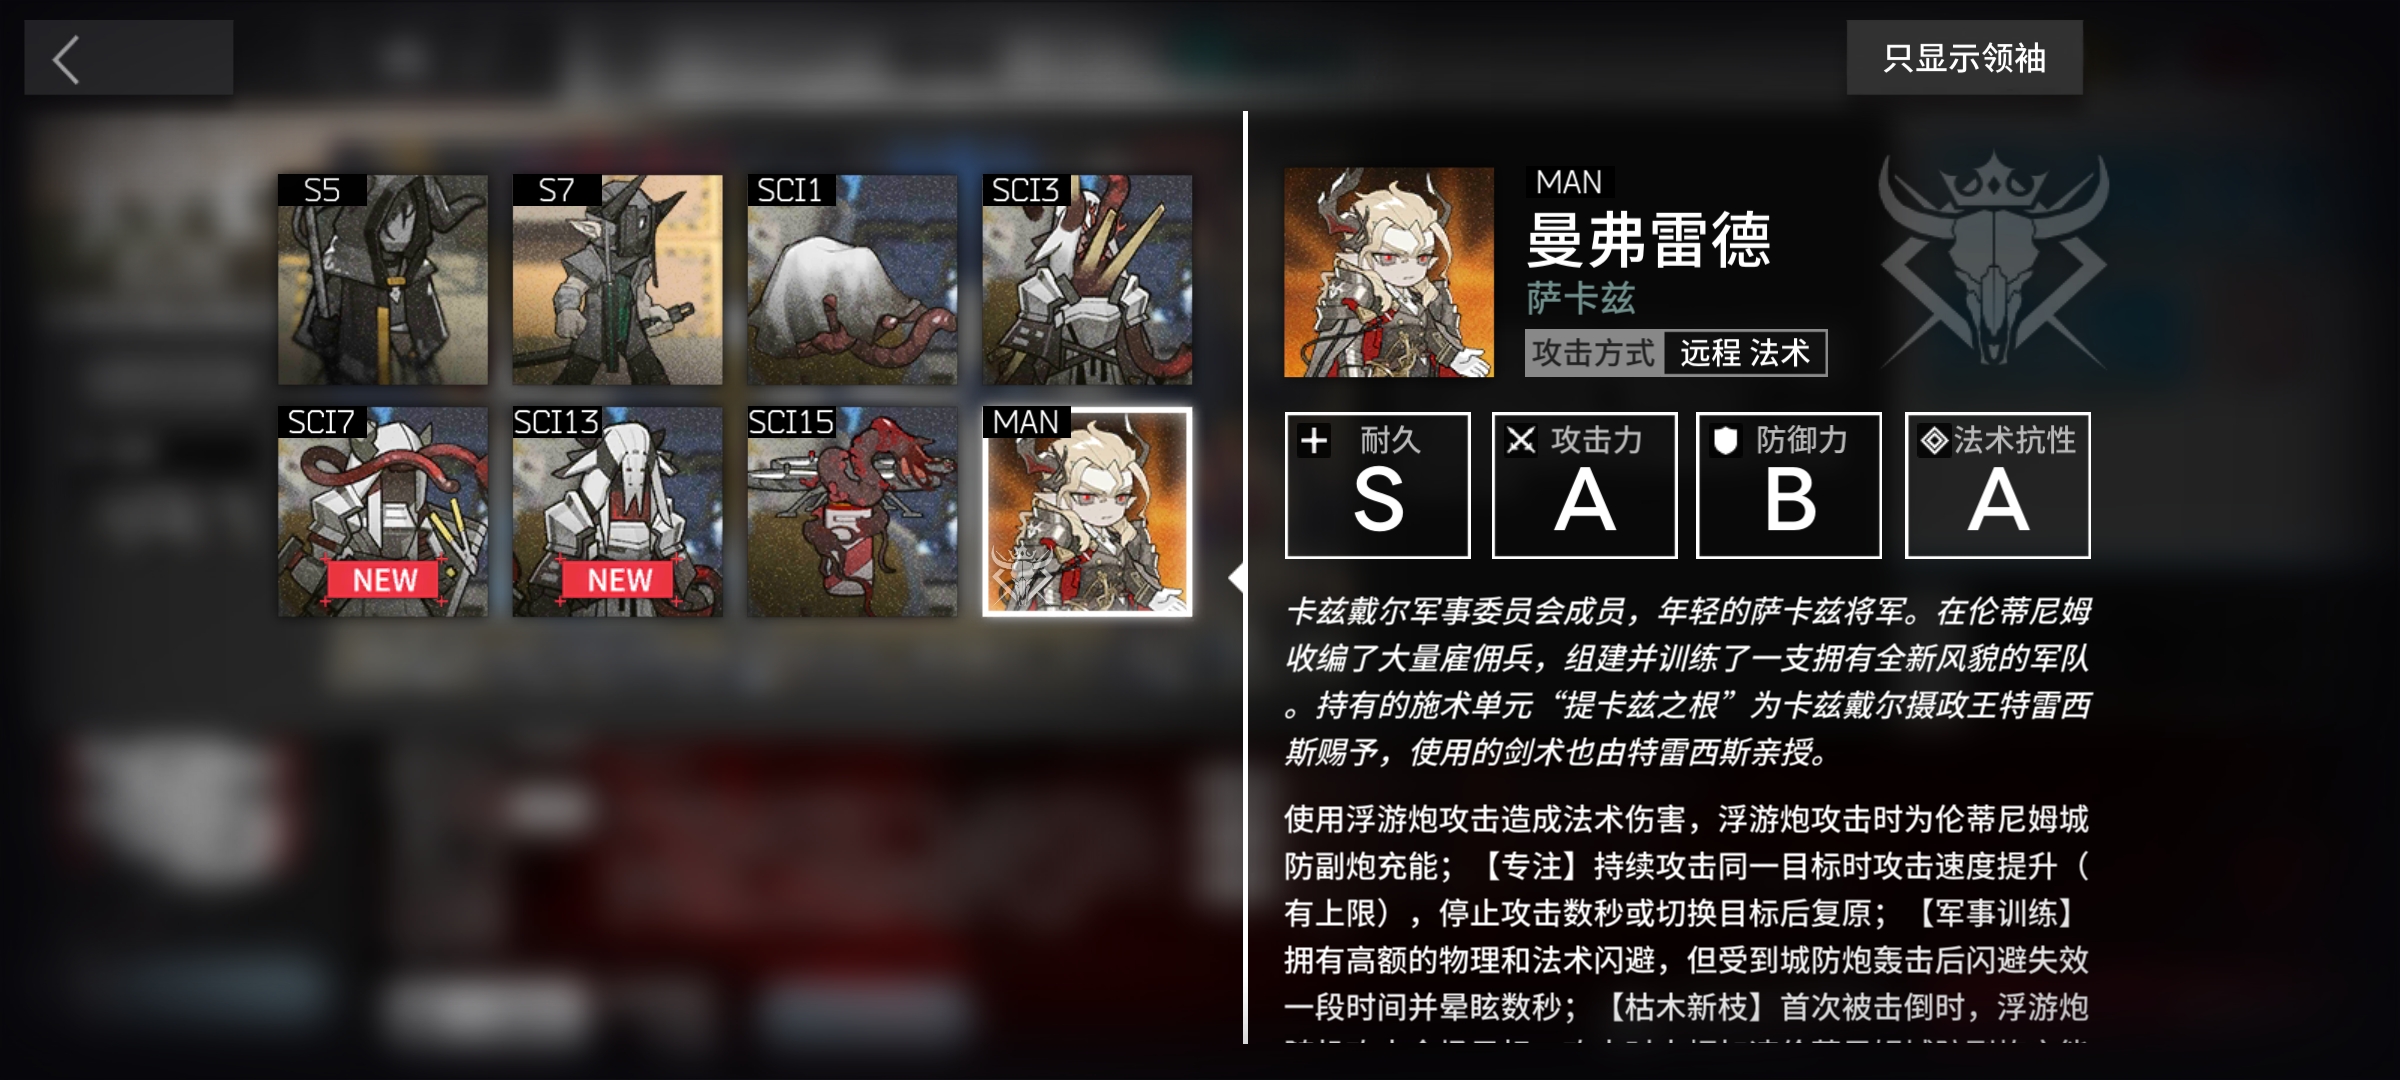2400x1080 pixels.
Task: Click the 法术抗性 diamond icon
Action: pos(1934,441)
